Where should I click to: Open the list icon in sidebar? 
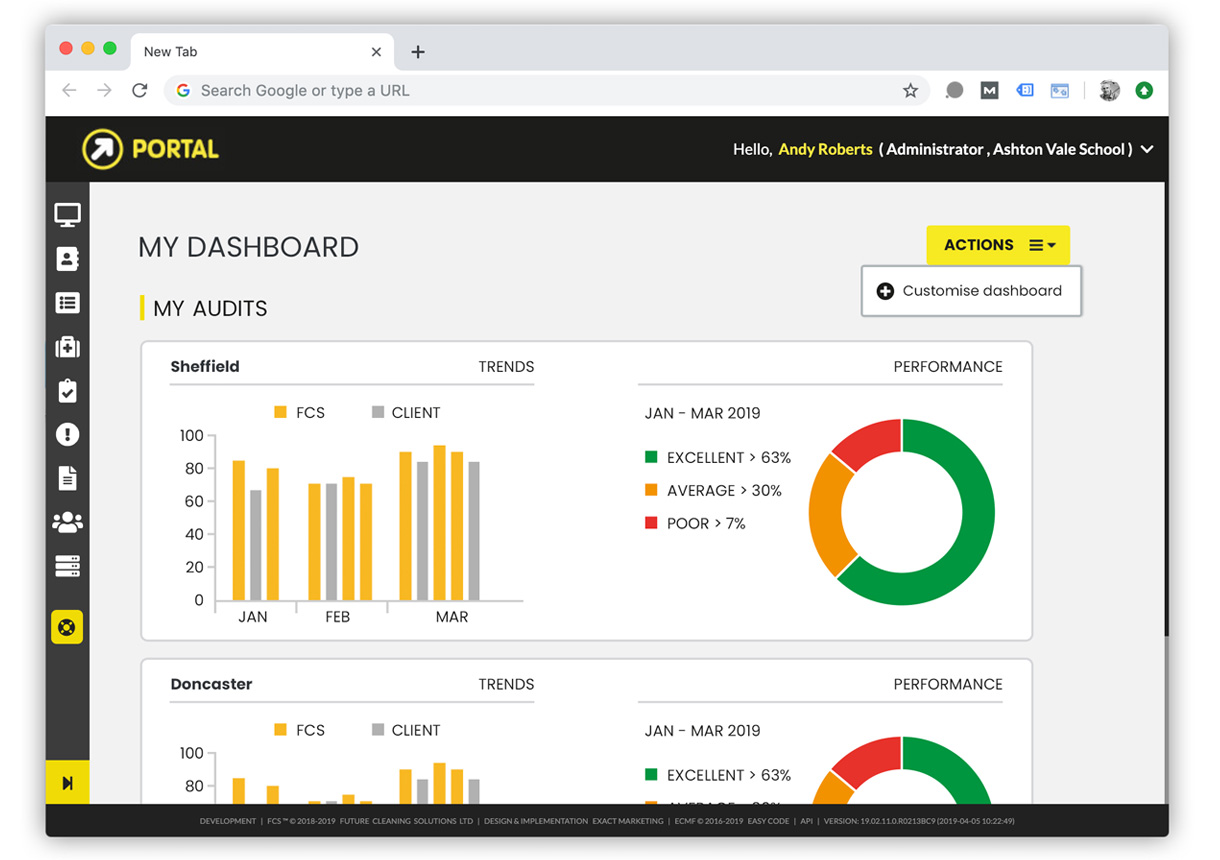tap(67, 303)
